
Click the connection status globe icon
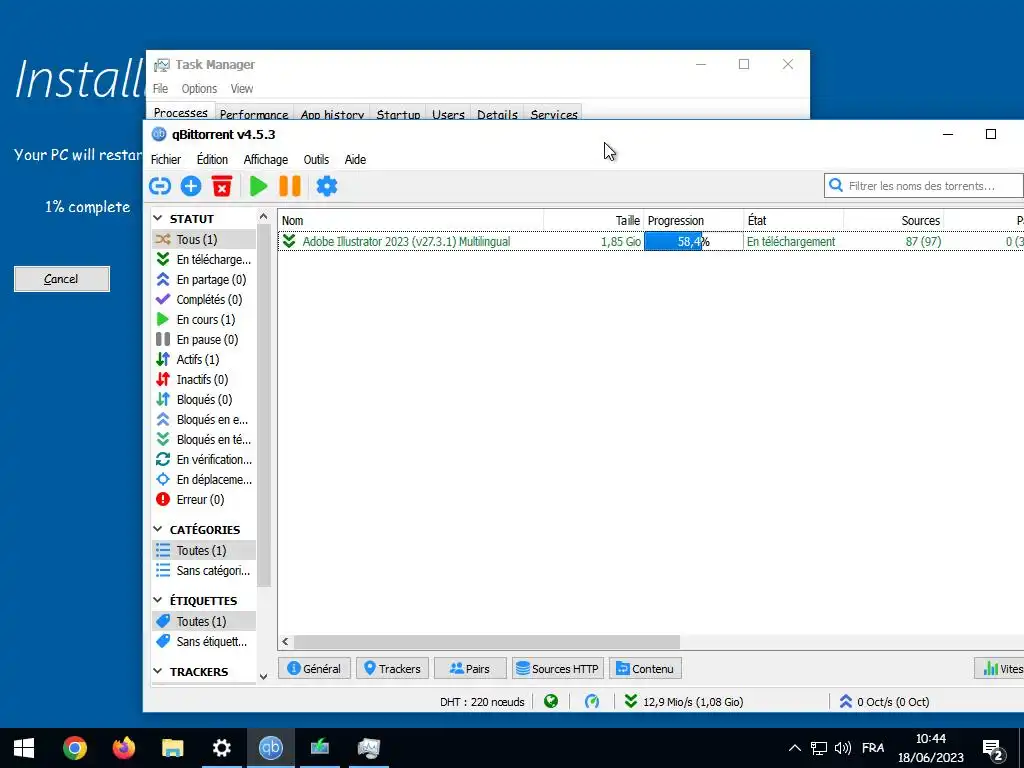coord(551,701)
